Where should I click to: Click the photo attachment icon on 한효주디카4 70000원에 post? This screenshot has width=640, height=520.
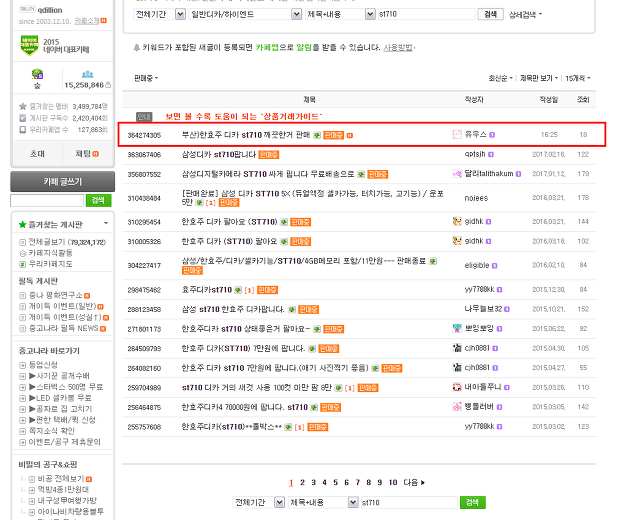pos(314,407)
